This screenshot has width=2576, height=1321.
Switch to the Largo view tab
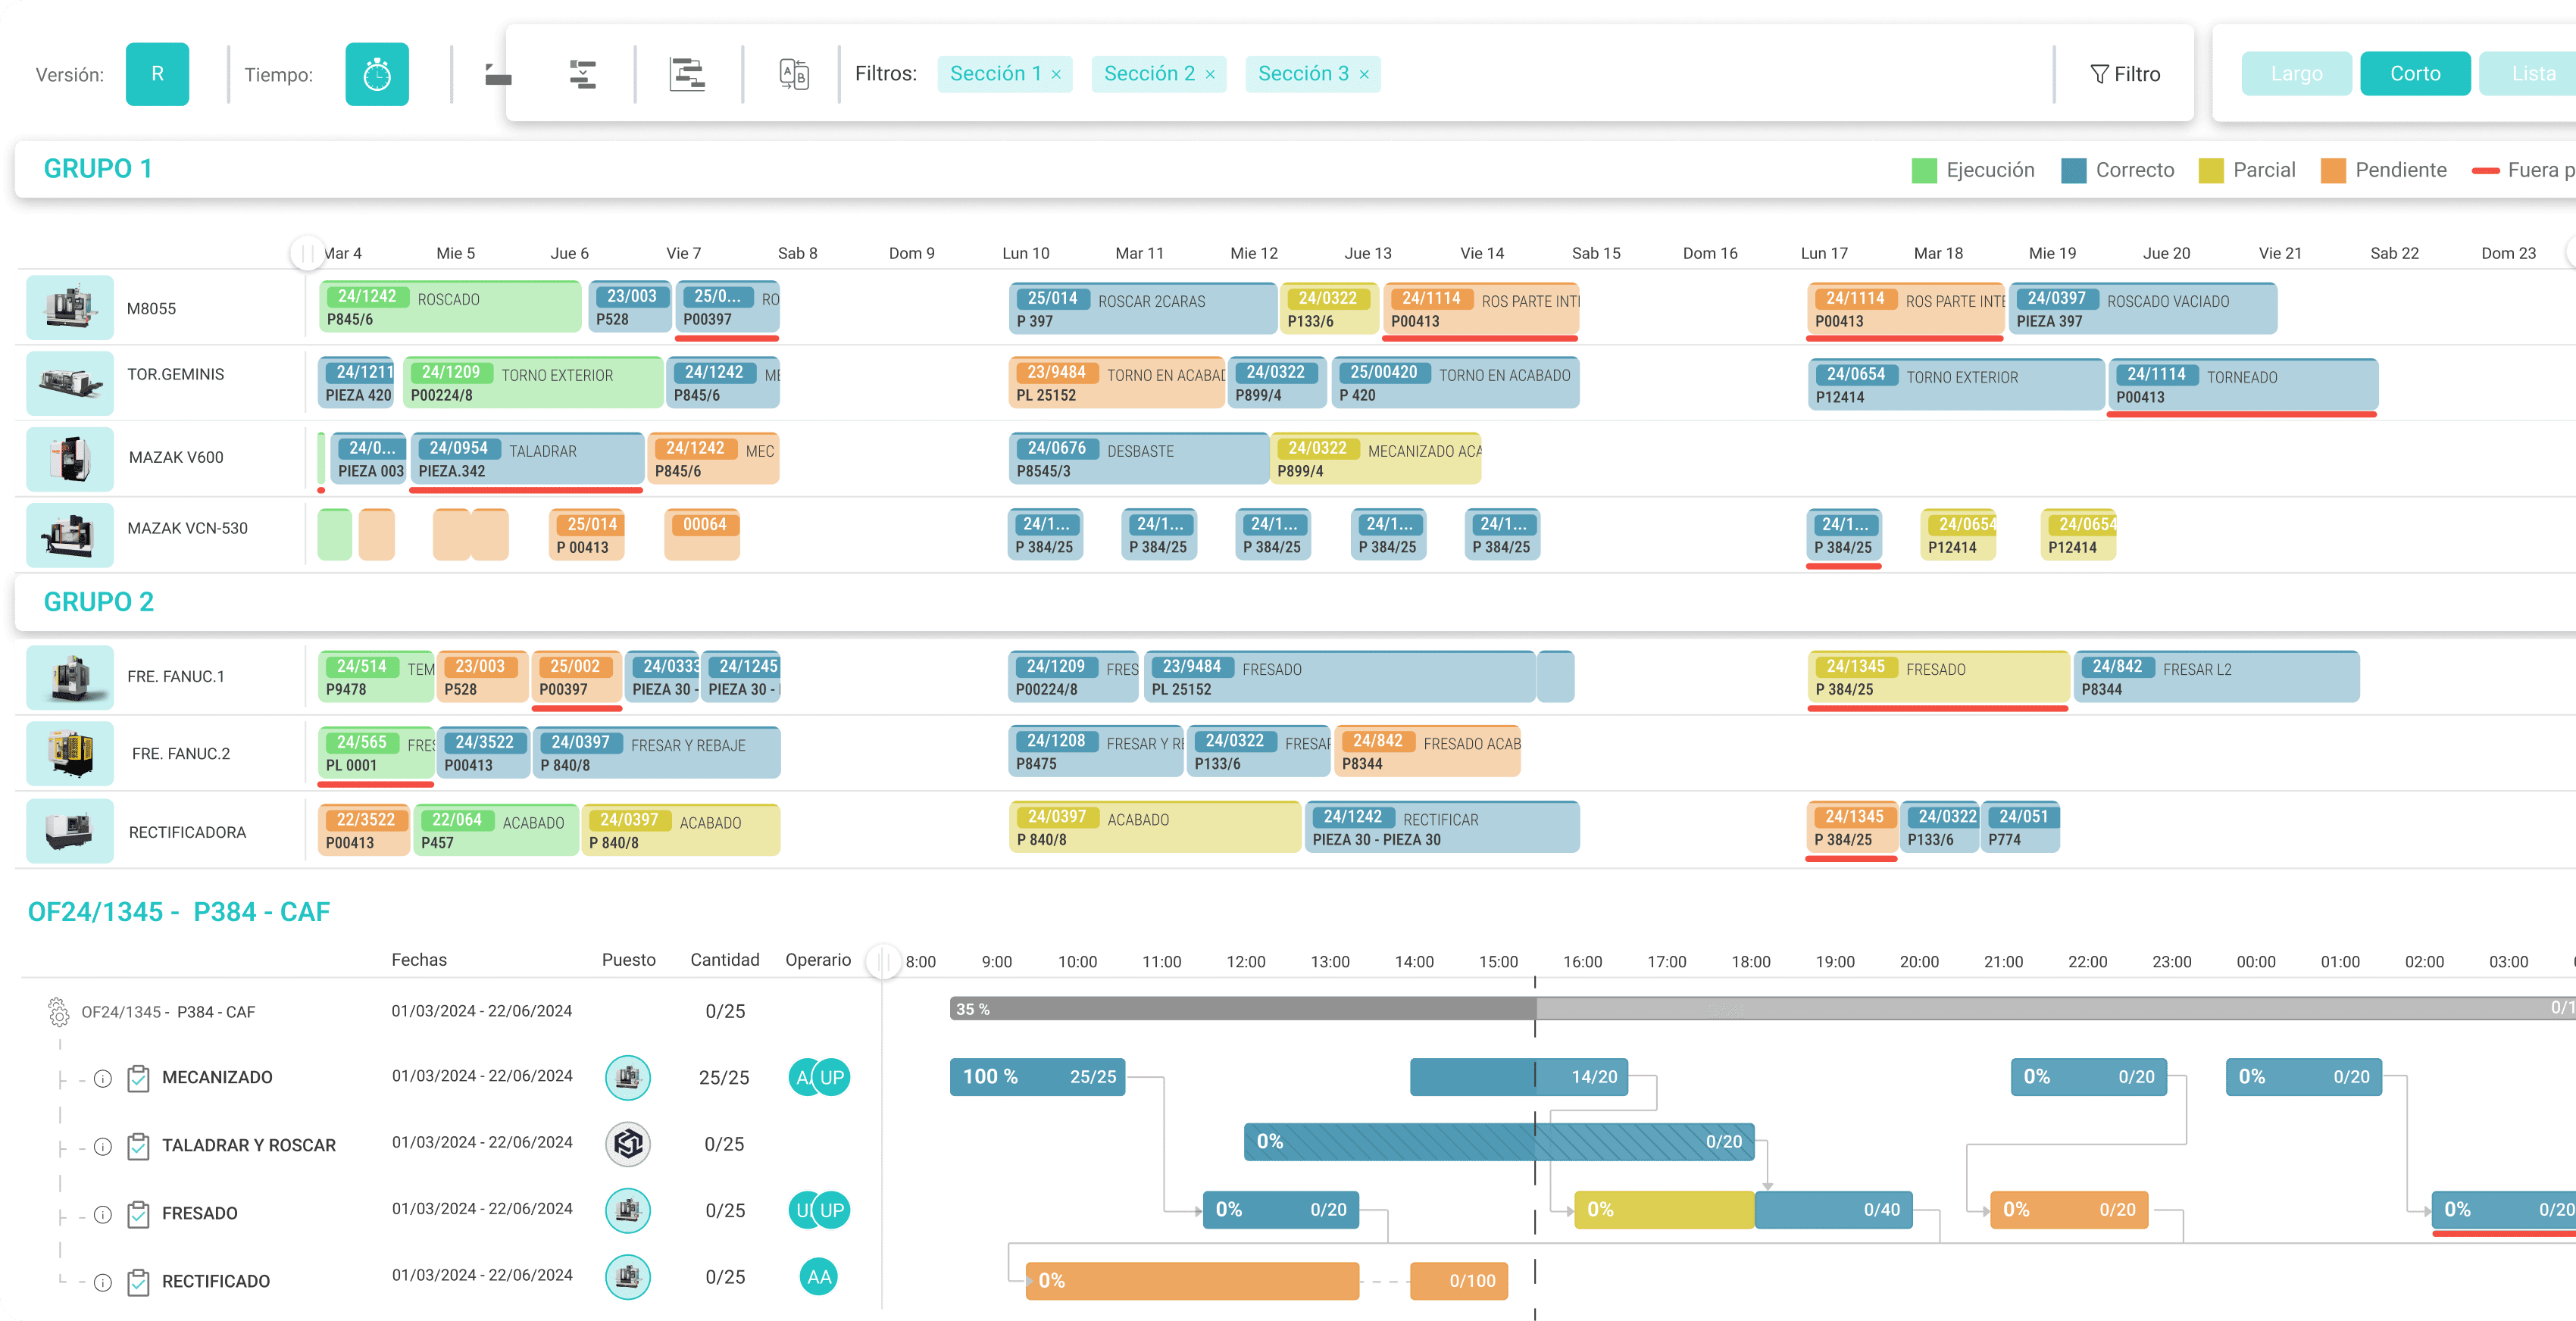tap(2296, 74)
